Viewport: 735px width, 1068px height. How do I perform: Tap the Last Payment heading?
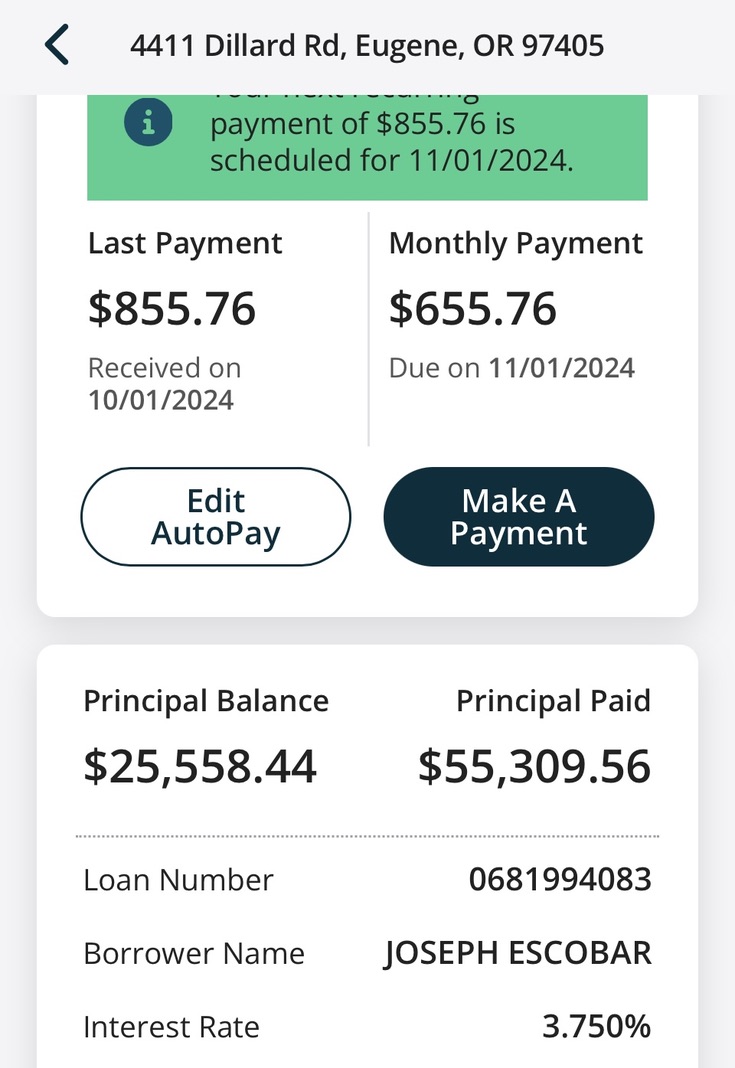(185, 244)
